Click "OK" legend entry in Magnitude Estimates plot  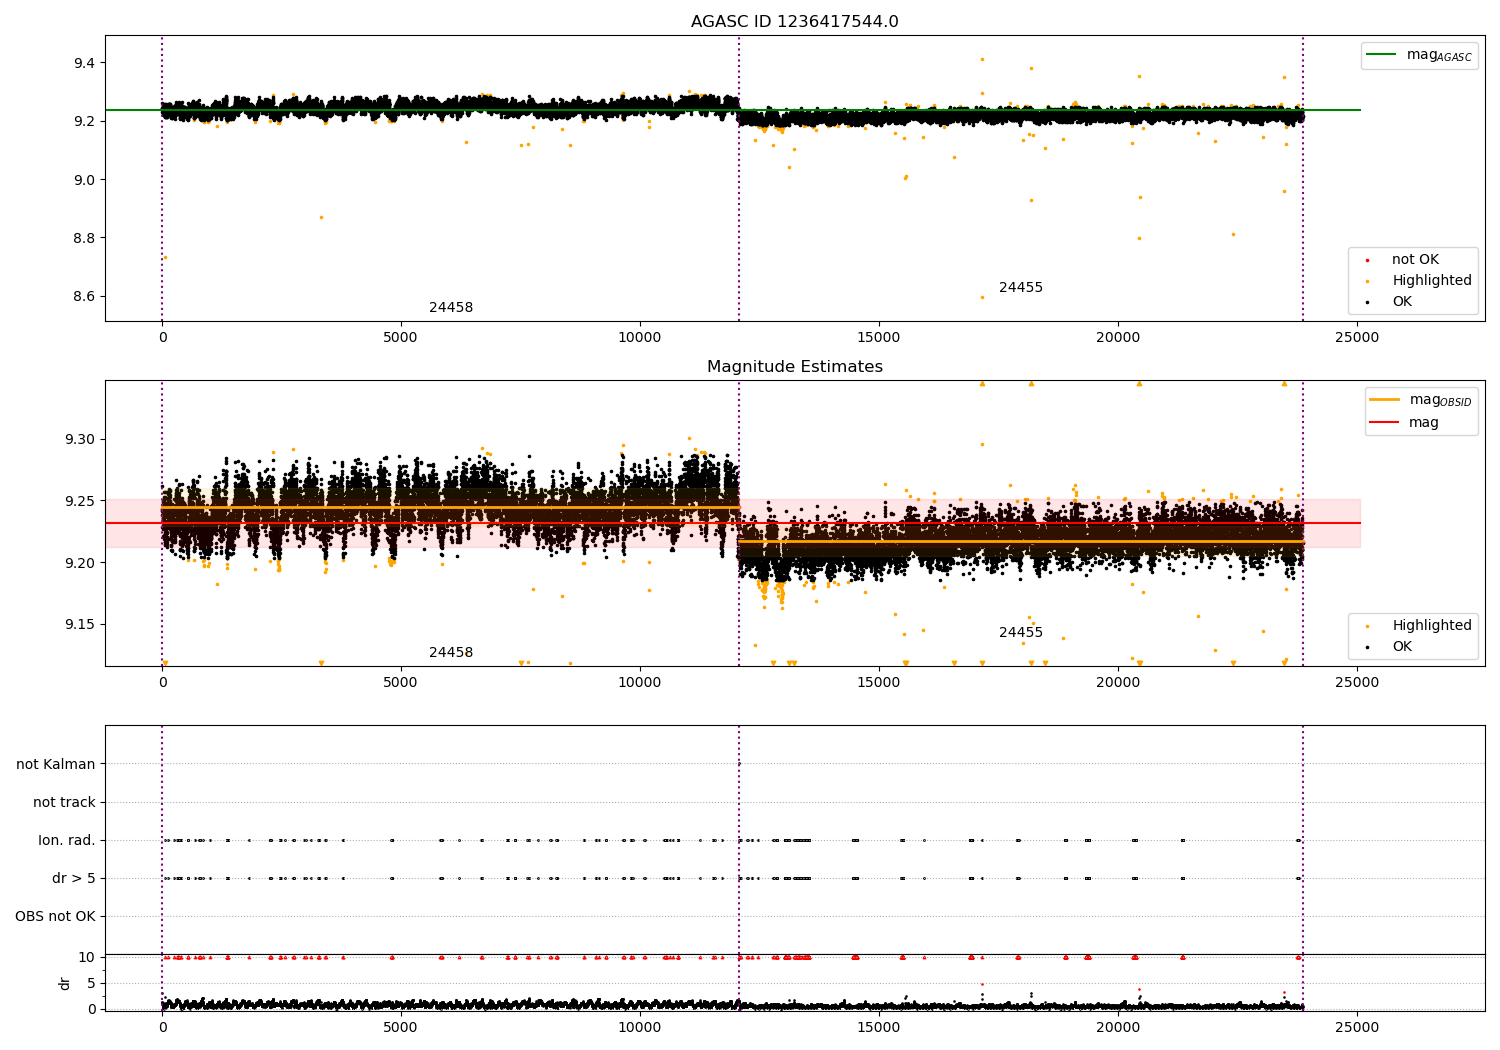click(1402, 647)
